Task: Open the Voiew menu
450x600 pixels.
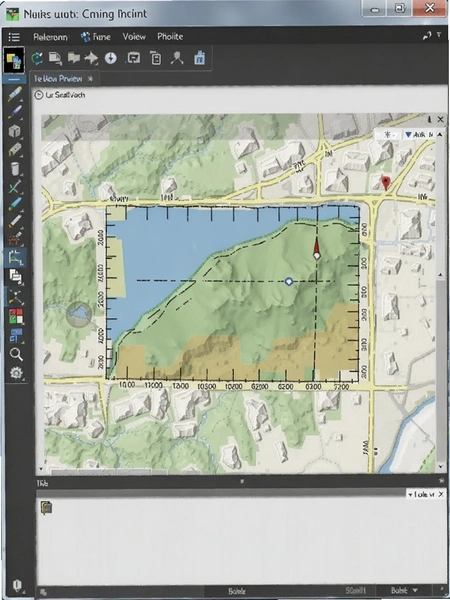Action: (134, 37)
